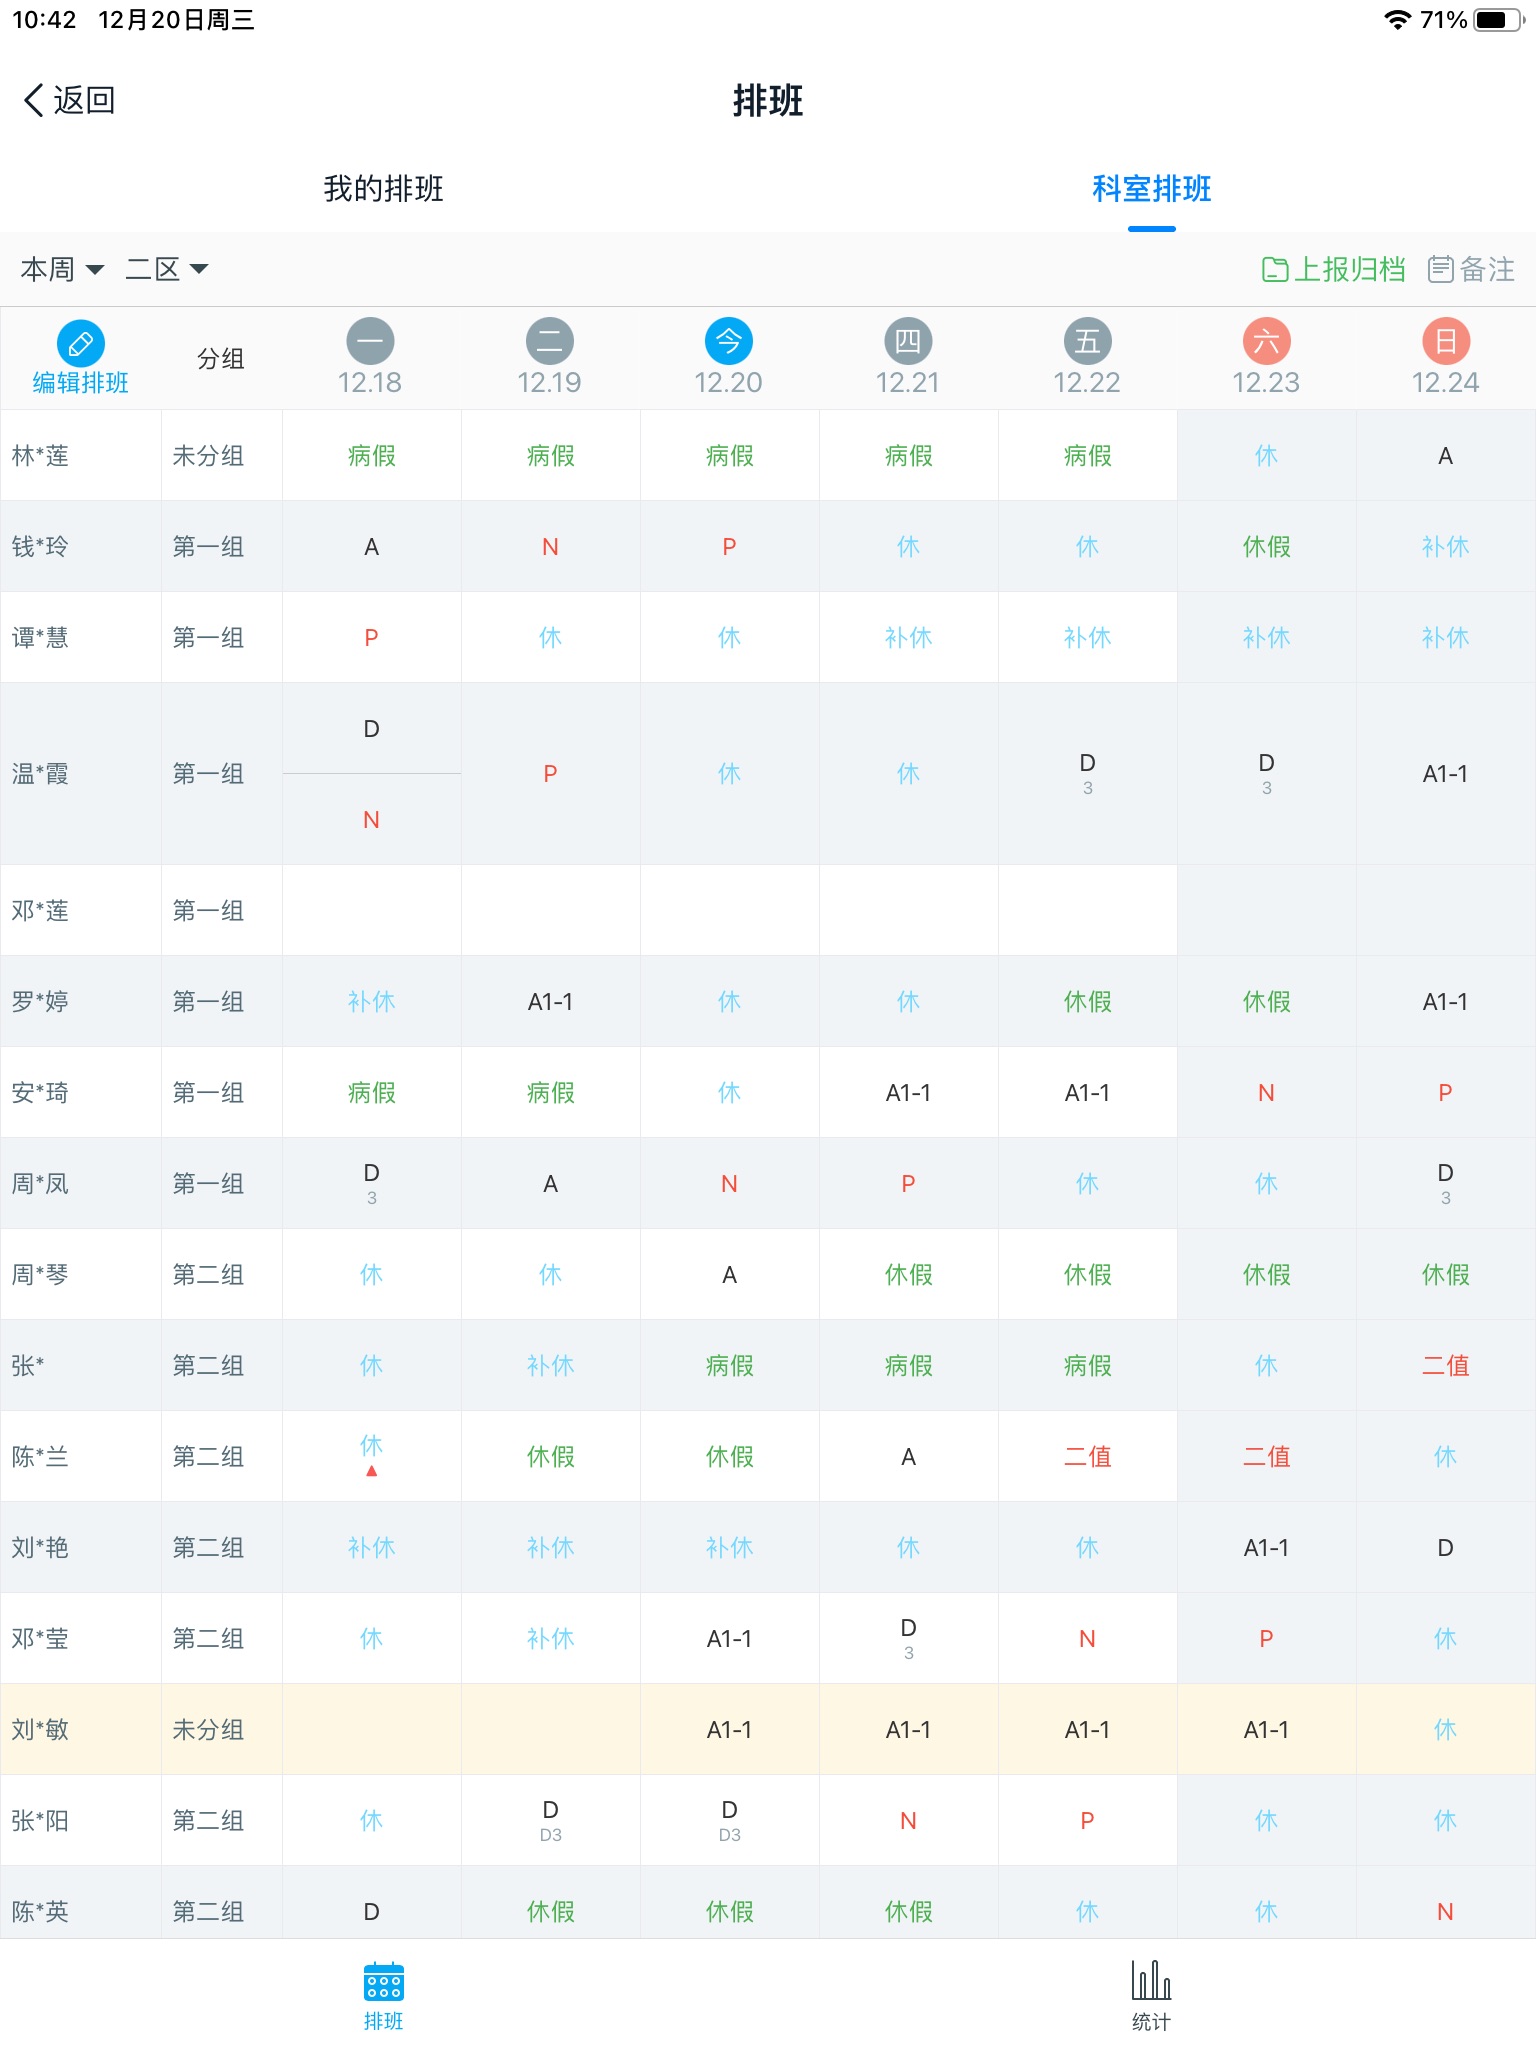
Task: Open 钱*玲's 休假 cell on 12.23
Action: pos(1266,547)
